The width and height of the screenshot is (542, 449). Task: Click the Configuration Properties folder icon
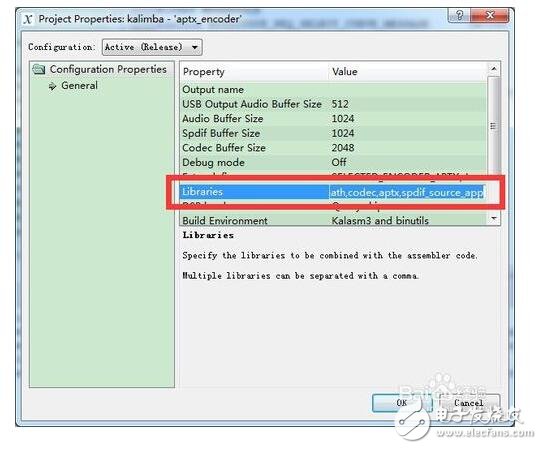tap(39, 69)
